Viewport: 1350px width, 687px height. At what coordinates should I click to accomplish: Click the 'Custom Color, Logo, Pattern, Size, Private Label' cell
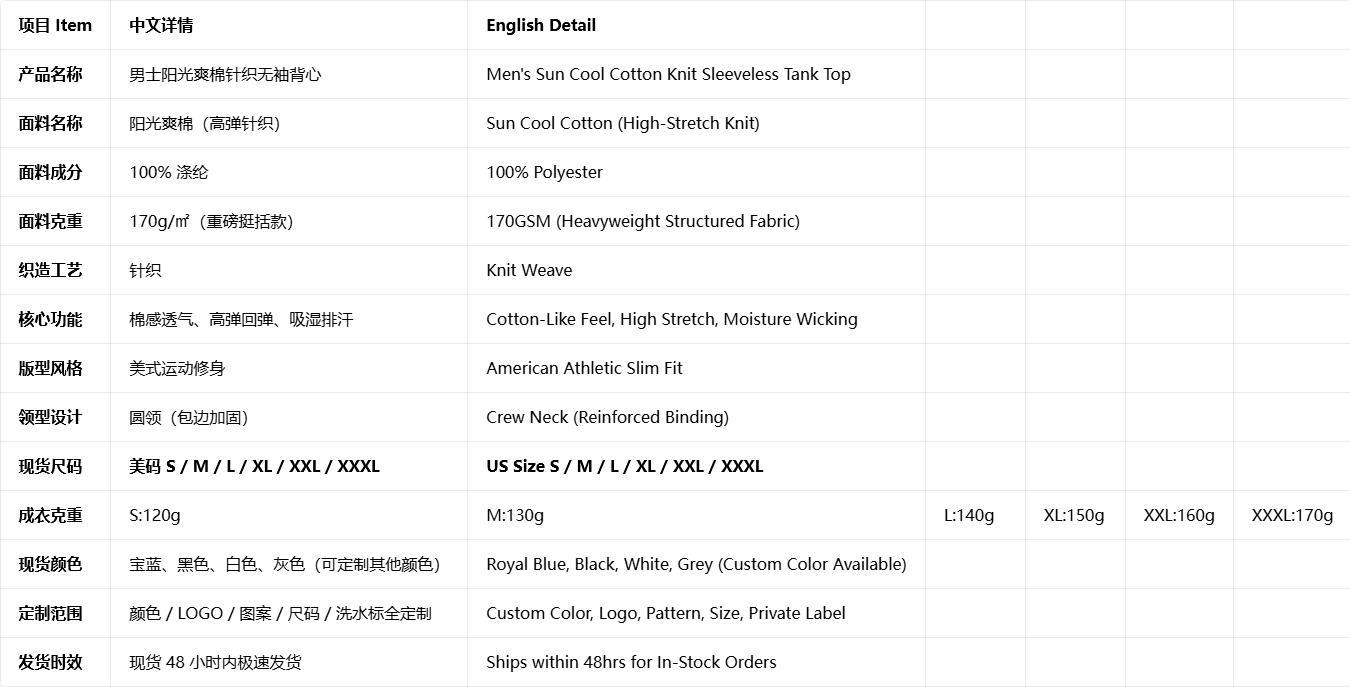(x=696, y=613)
